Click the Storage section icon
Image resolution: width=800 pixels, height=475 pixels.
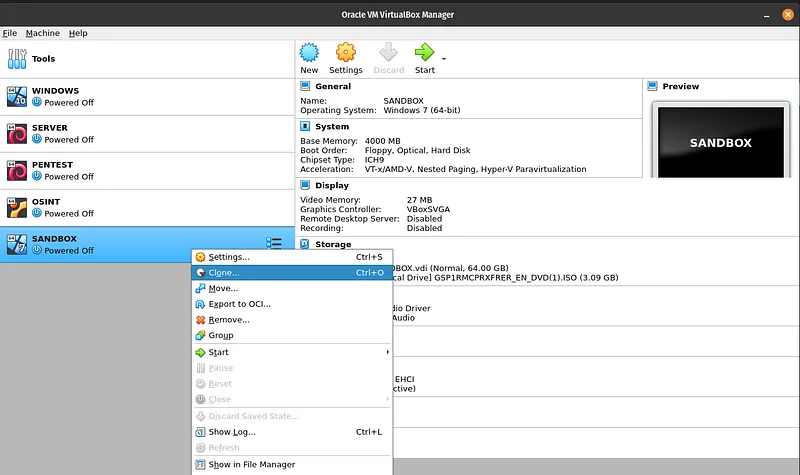tap(305, 244)
